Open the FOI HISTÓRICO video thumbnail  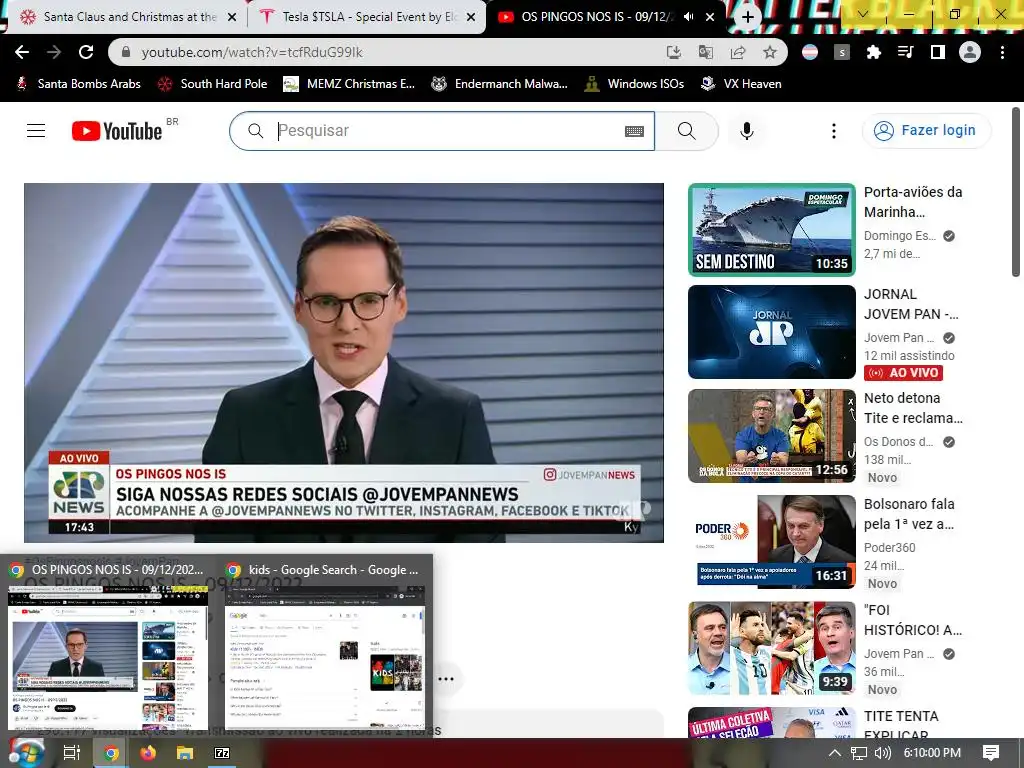(772, 648)
